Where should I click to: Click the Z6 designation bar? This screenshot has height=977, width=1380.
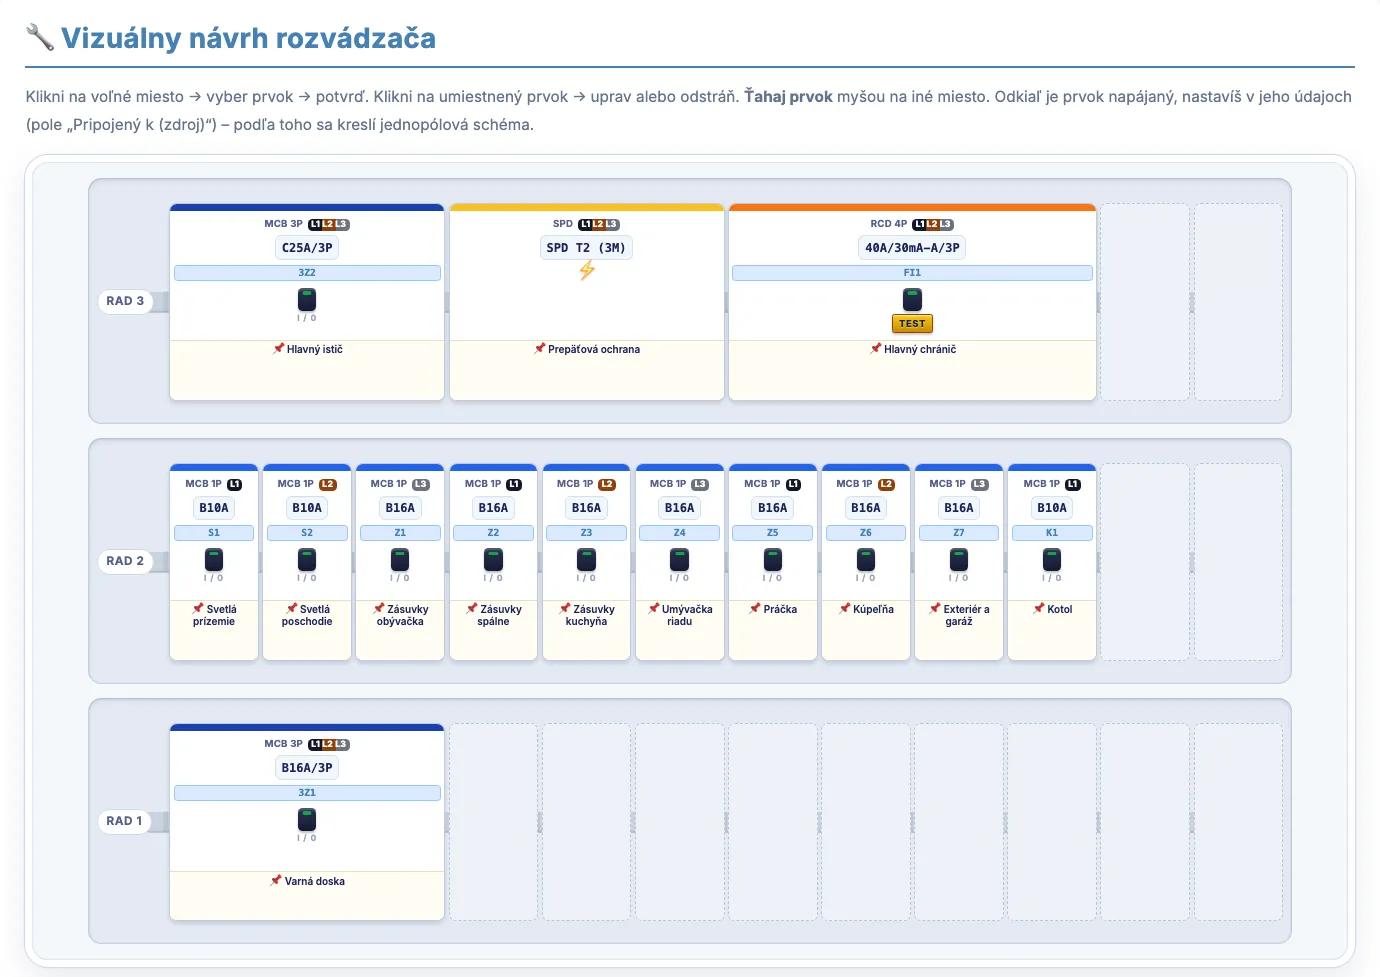pyautogui.click(x=866, y=533)
